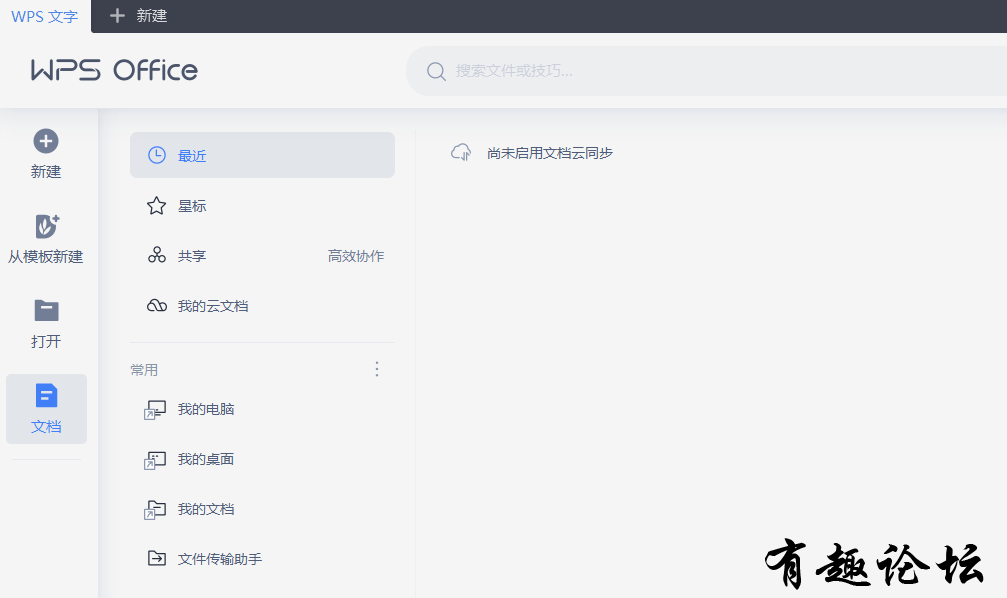1007x598 pixels.
Task: Click the 文档 label in sidebar
Action: 46,427
